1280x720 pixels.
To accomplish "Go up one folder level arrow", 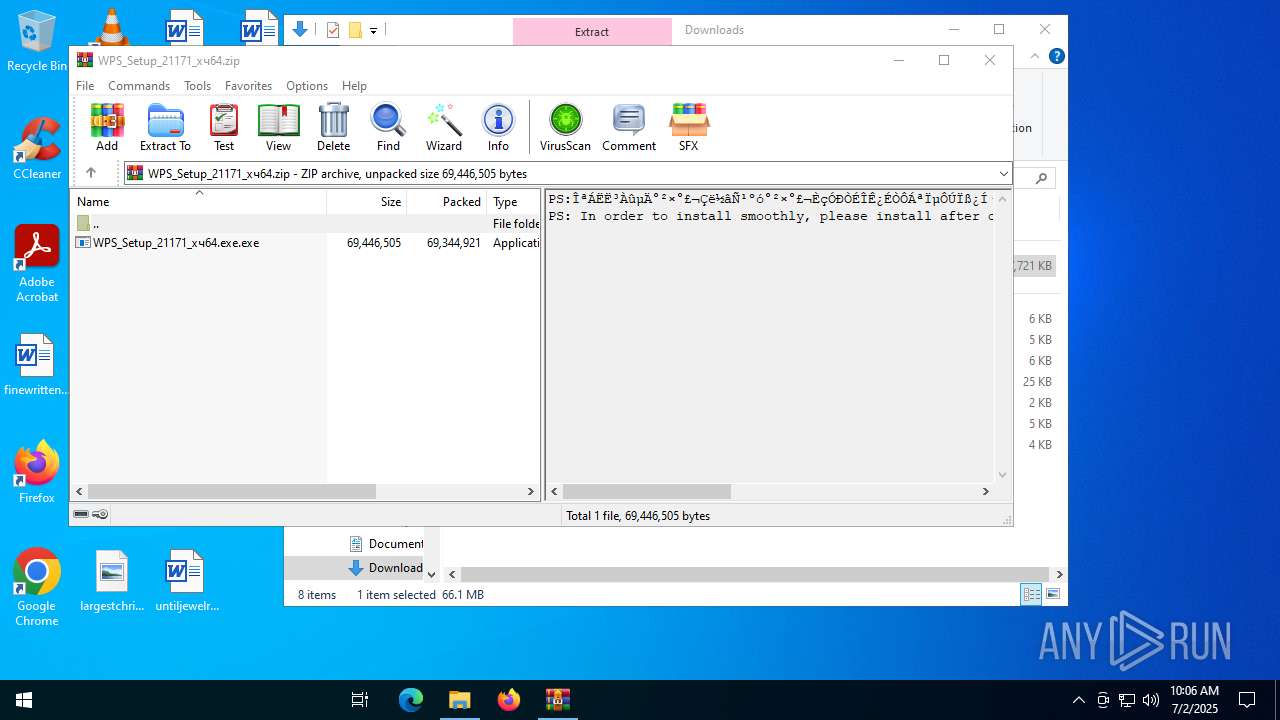I will pos(91,173).
